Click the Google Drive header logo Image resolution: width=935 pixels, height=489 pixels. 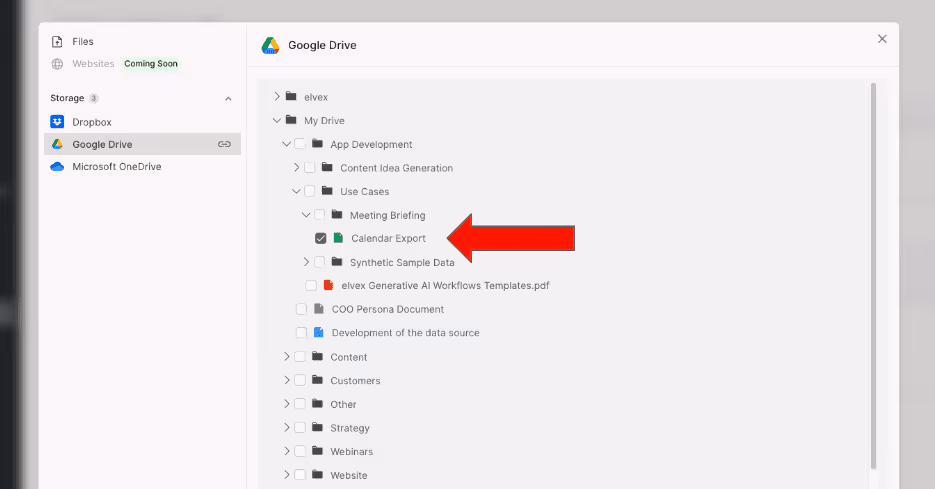click(x=271, y=45)
